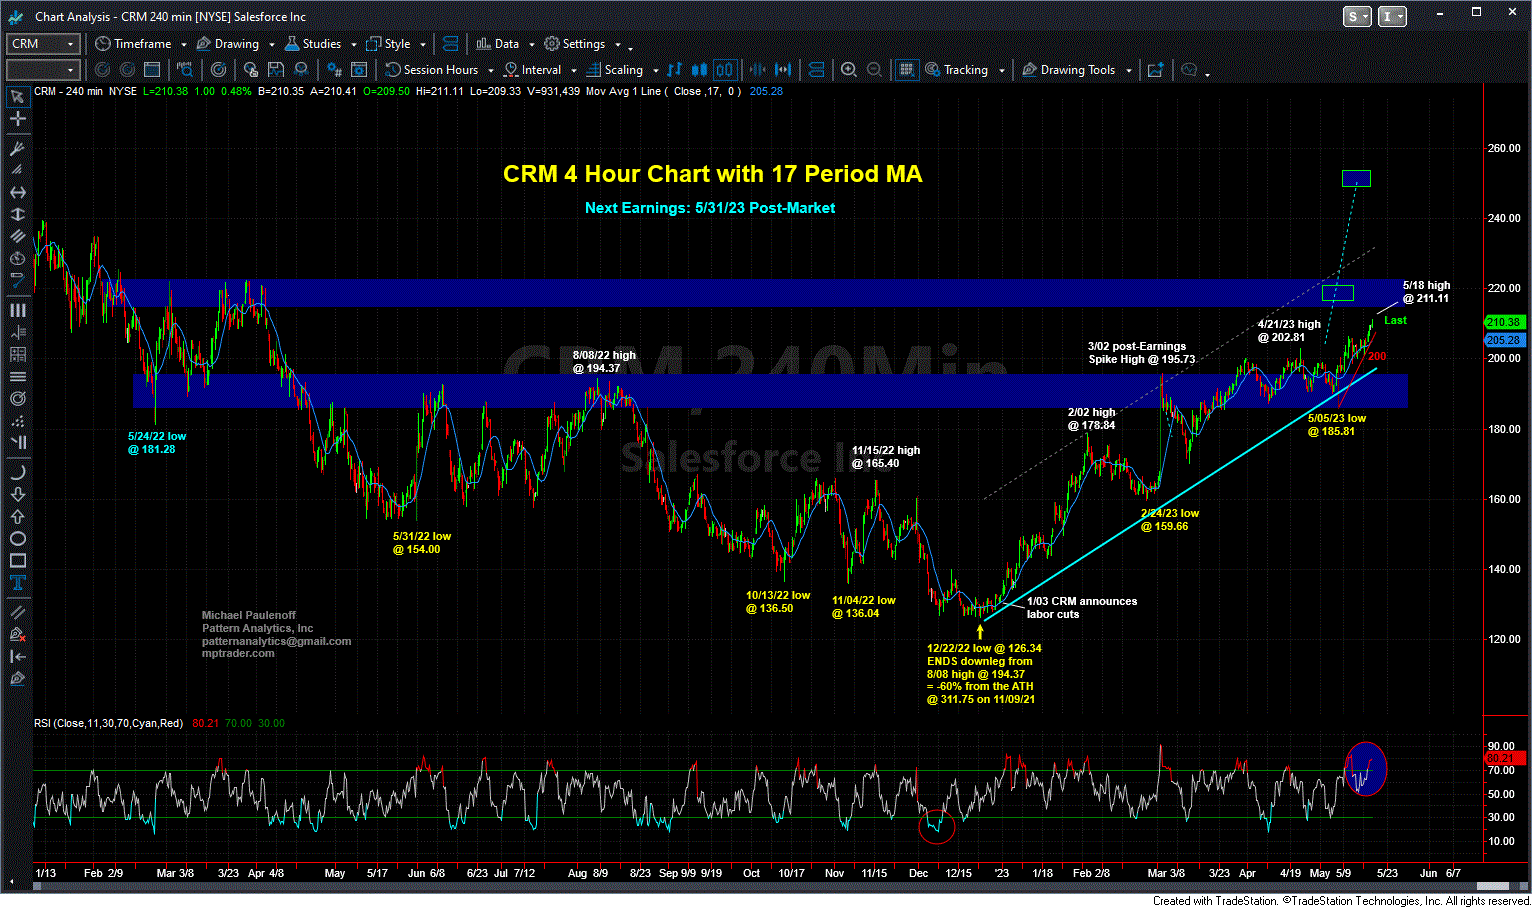1532x907 pixels.
Task: Select the solid candlestick chart style icon
Action: 699,70
